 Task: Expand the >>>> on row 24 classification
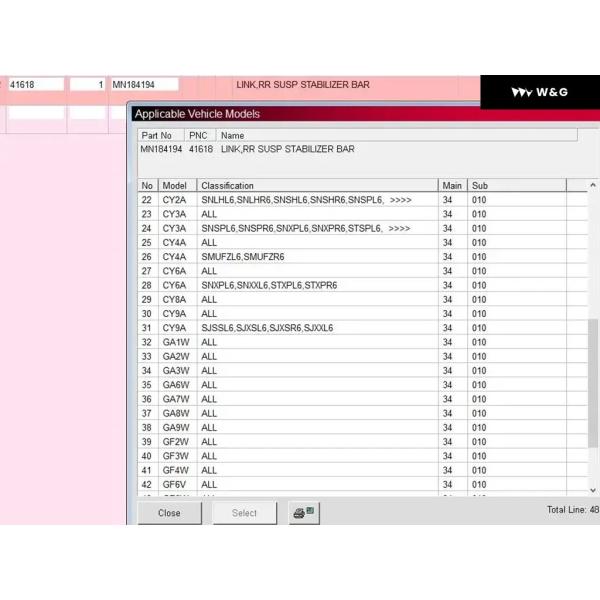click(400, 228)
